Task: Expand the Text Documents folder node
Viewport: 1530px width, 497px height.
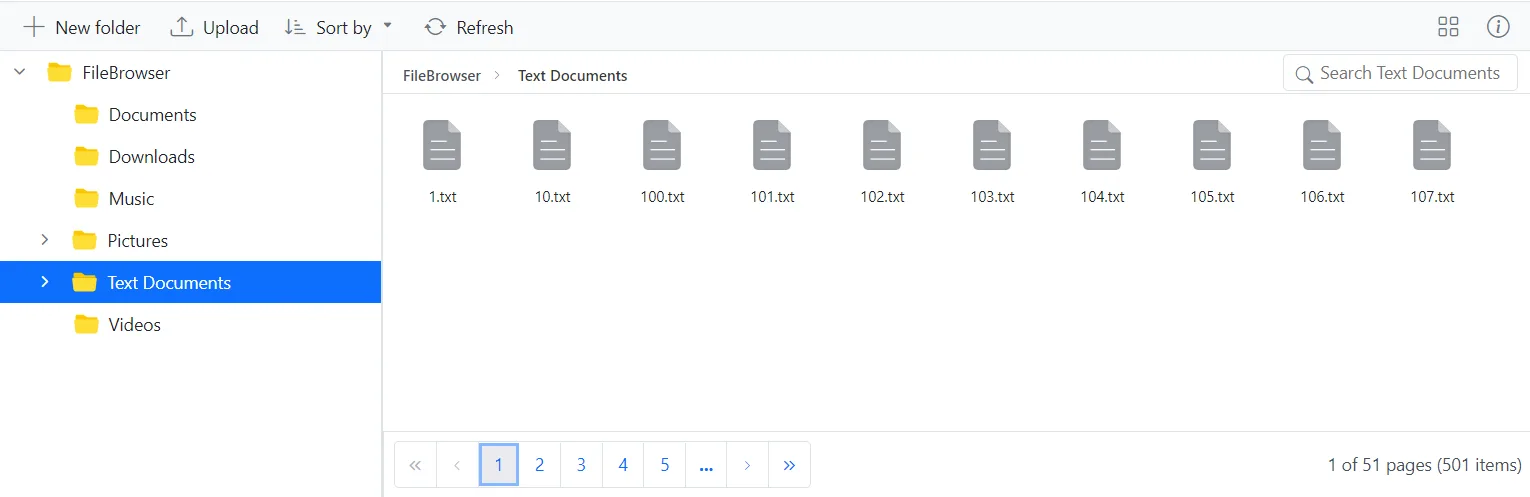Action: (x=44, y=282)
